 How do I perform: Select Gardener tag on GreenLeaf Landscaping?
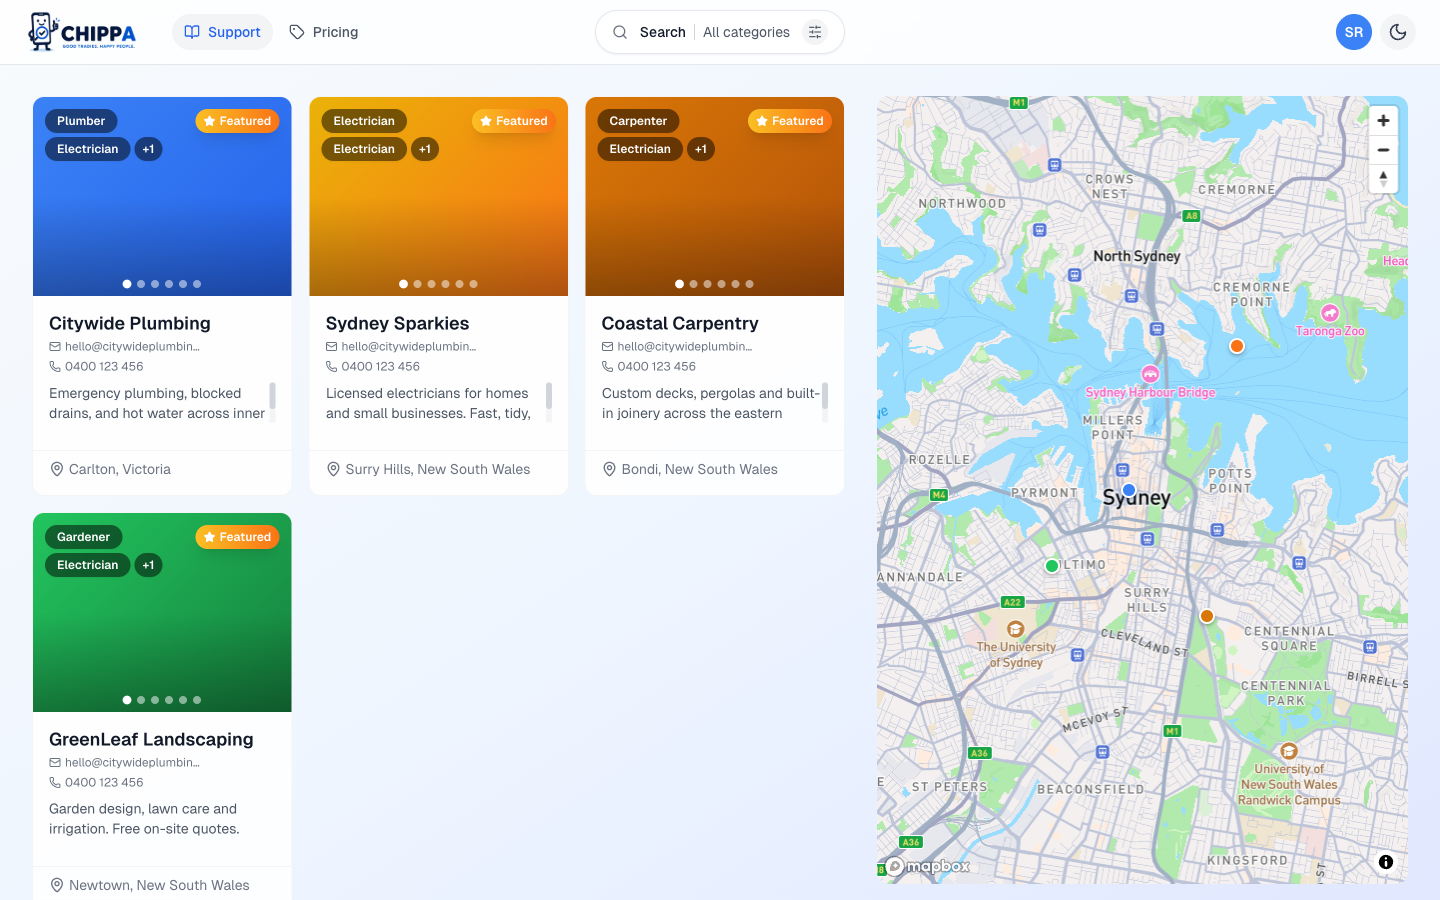click(x=83, y=537)
